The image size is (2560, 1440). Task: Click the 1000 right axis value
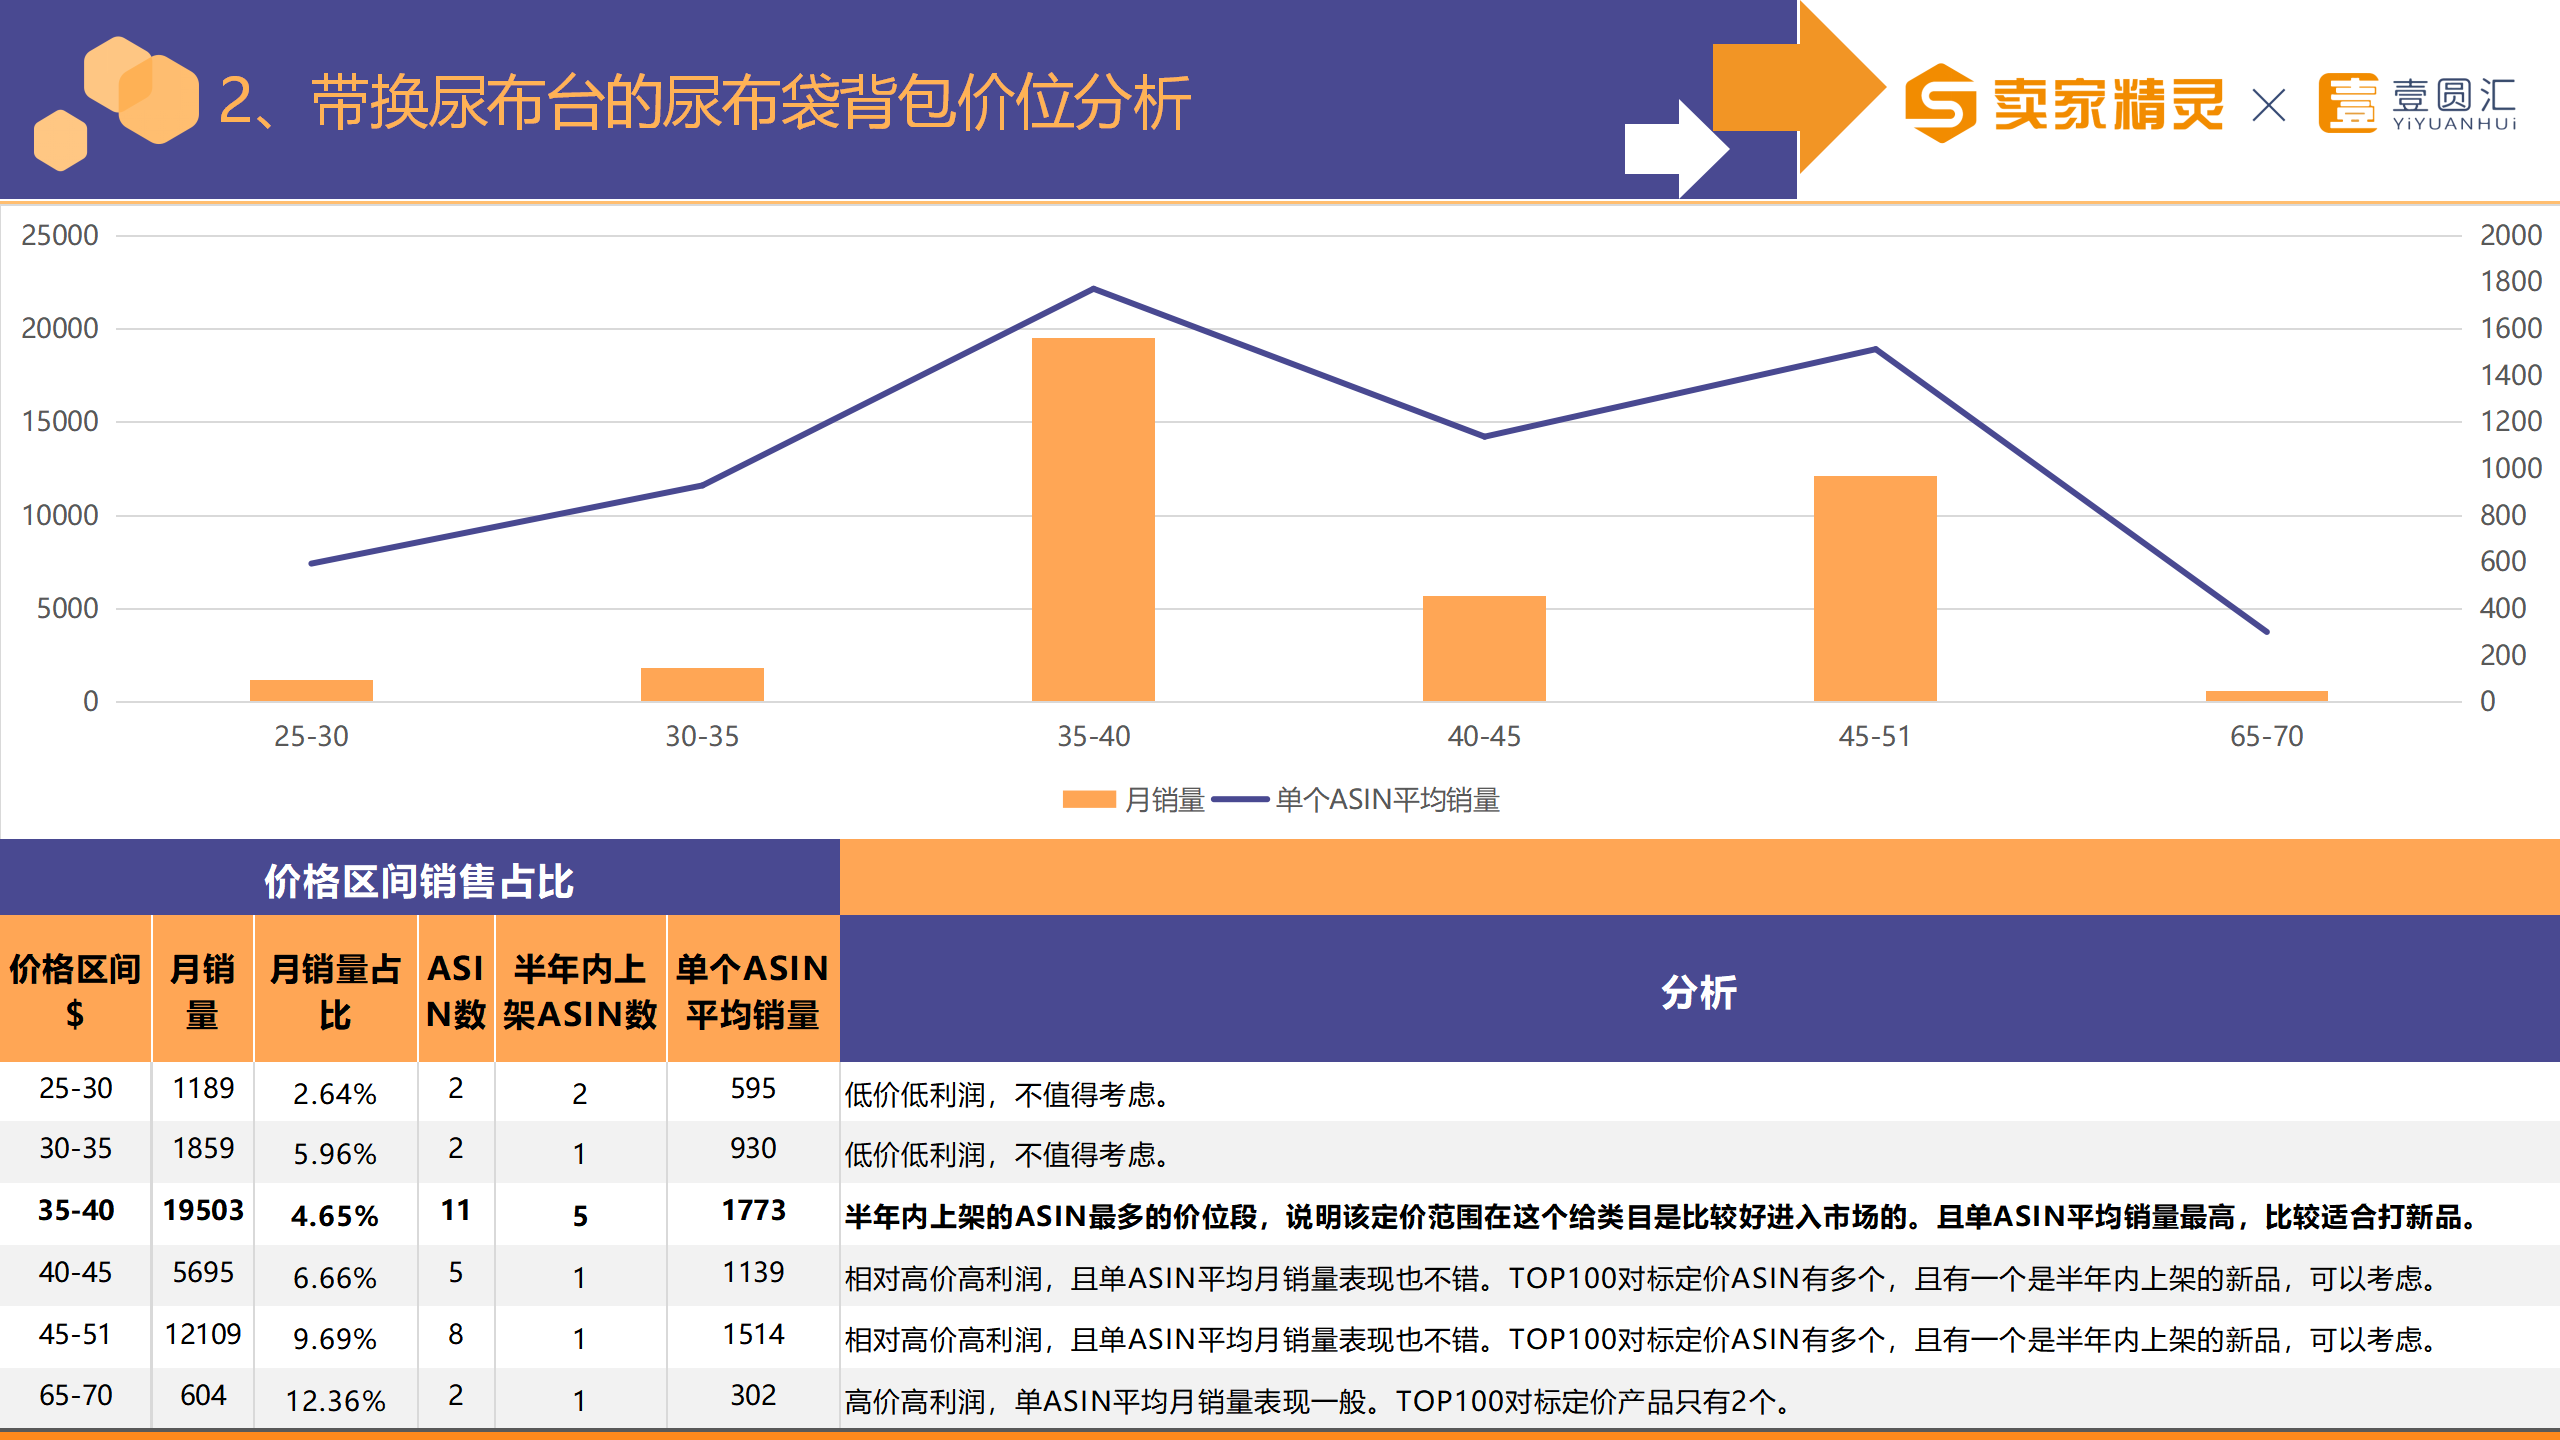click(x=2510, y=468)
